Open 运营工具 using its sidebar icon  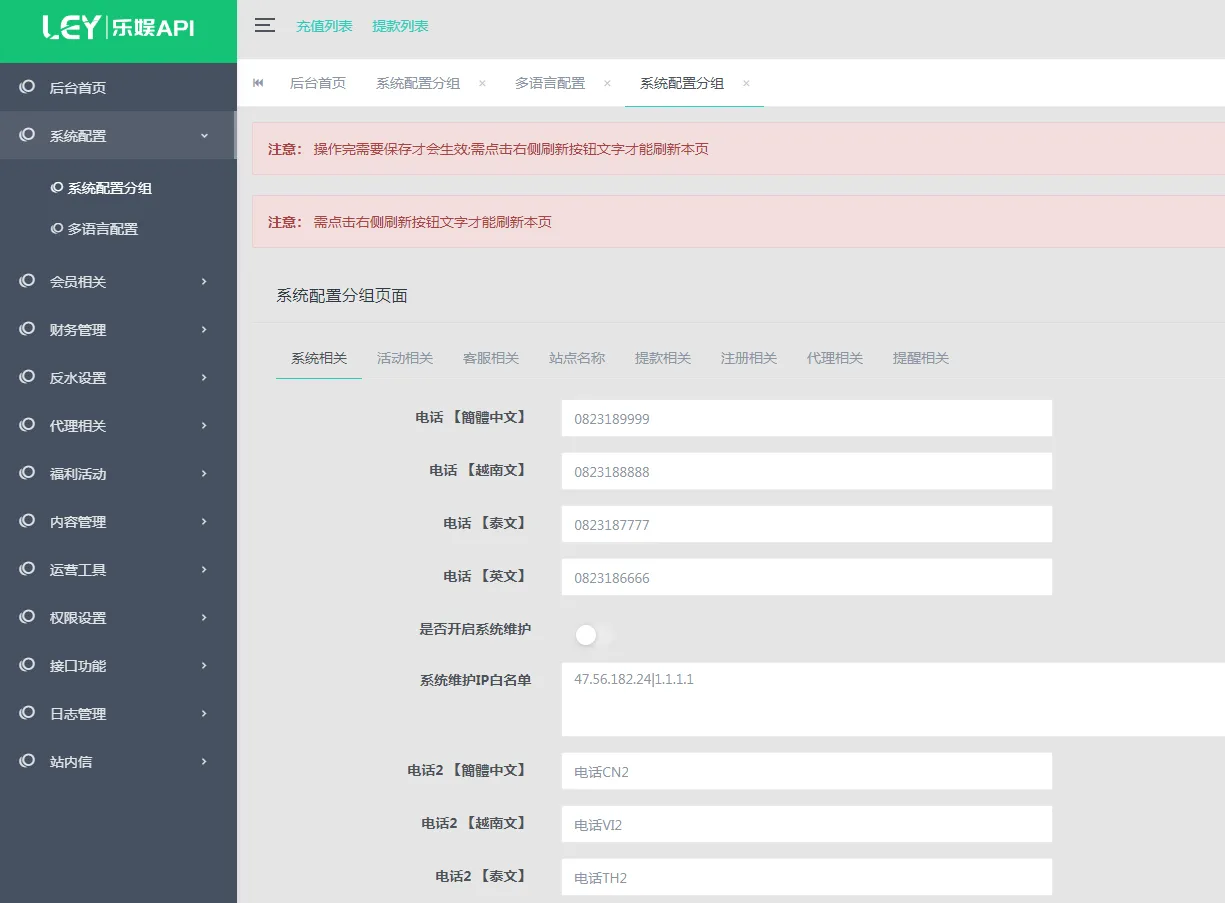pyautogui.click(x=27, y=569)
